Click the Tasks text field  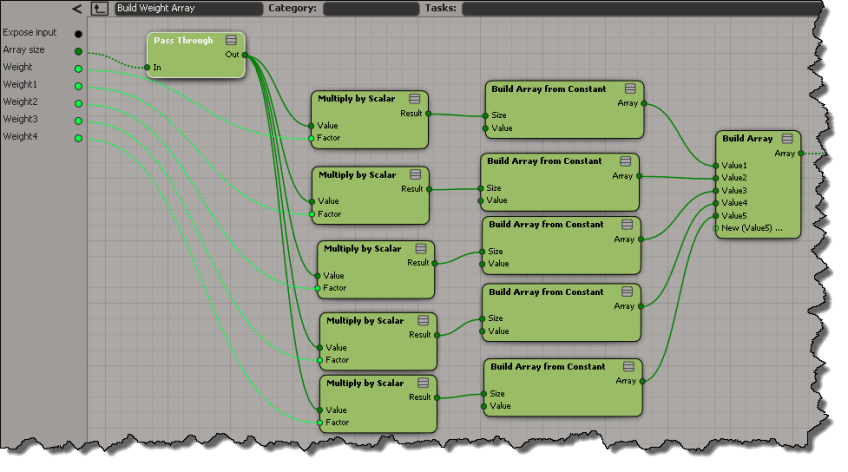(x=640, y=8)
